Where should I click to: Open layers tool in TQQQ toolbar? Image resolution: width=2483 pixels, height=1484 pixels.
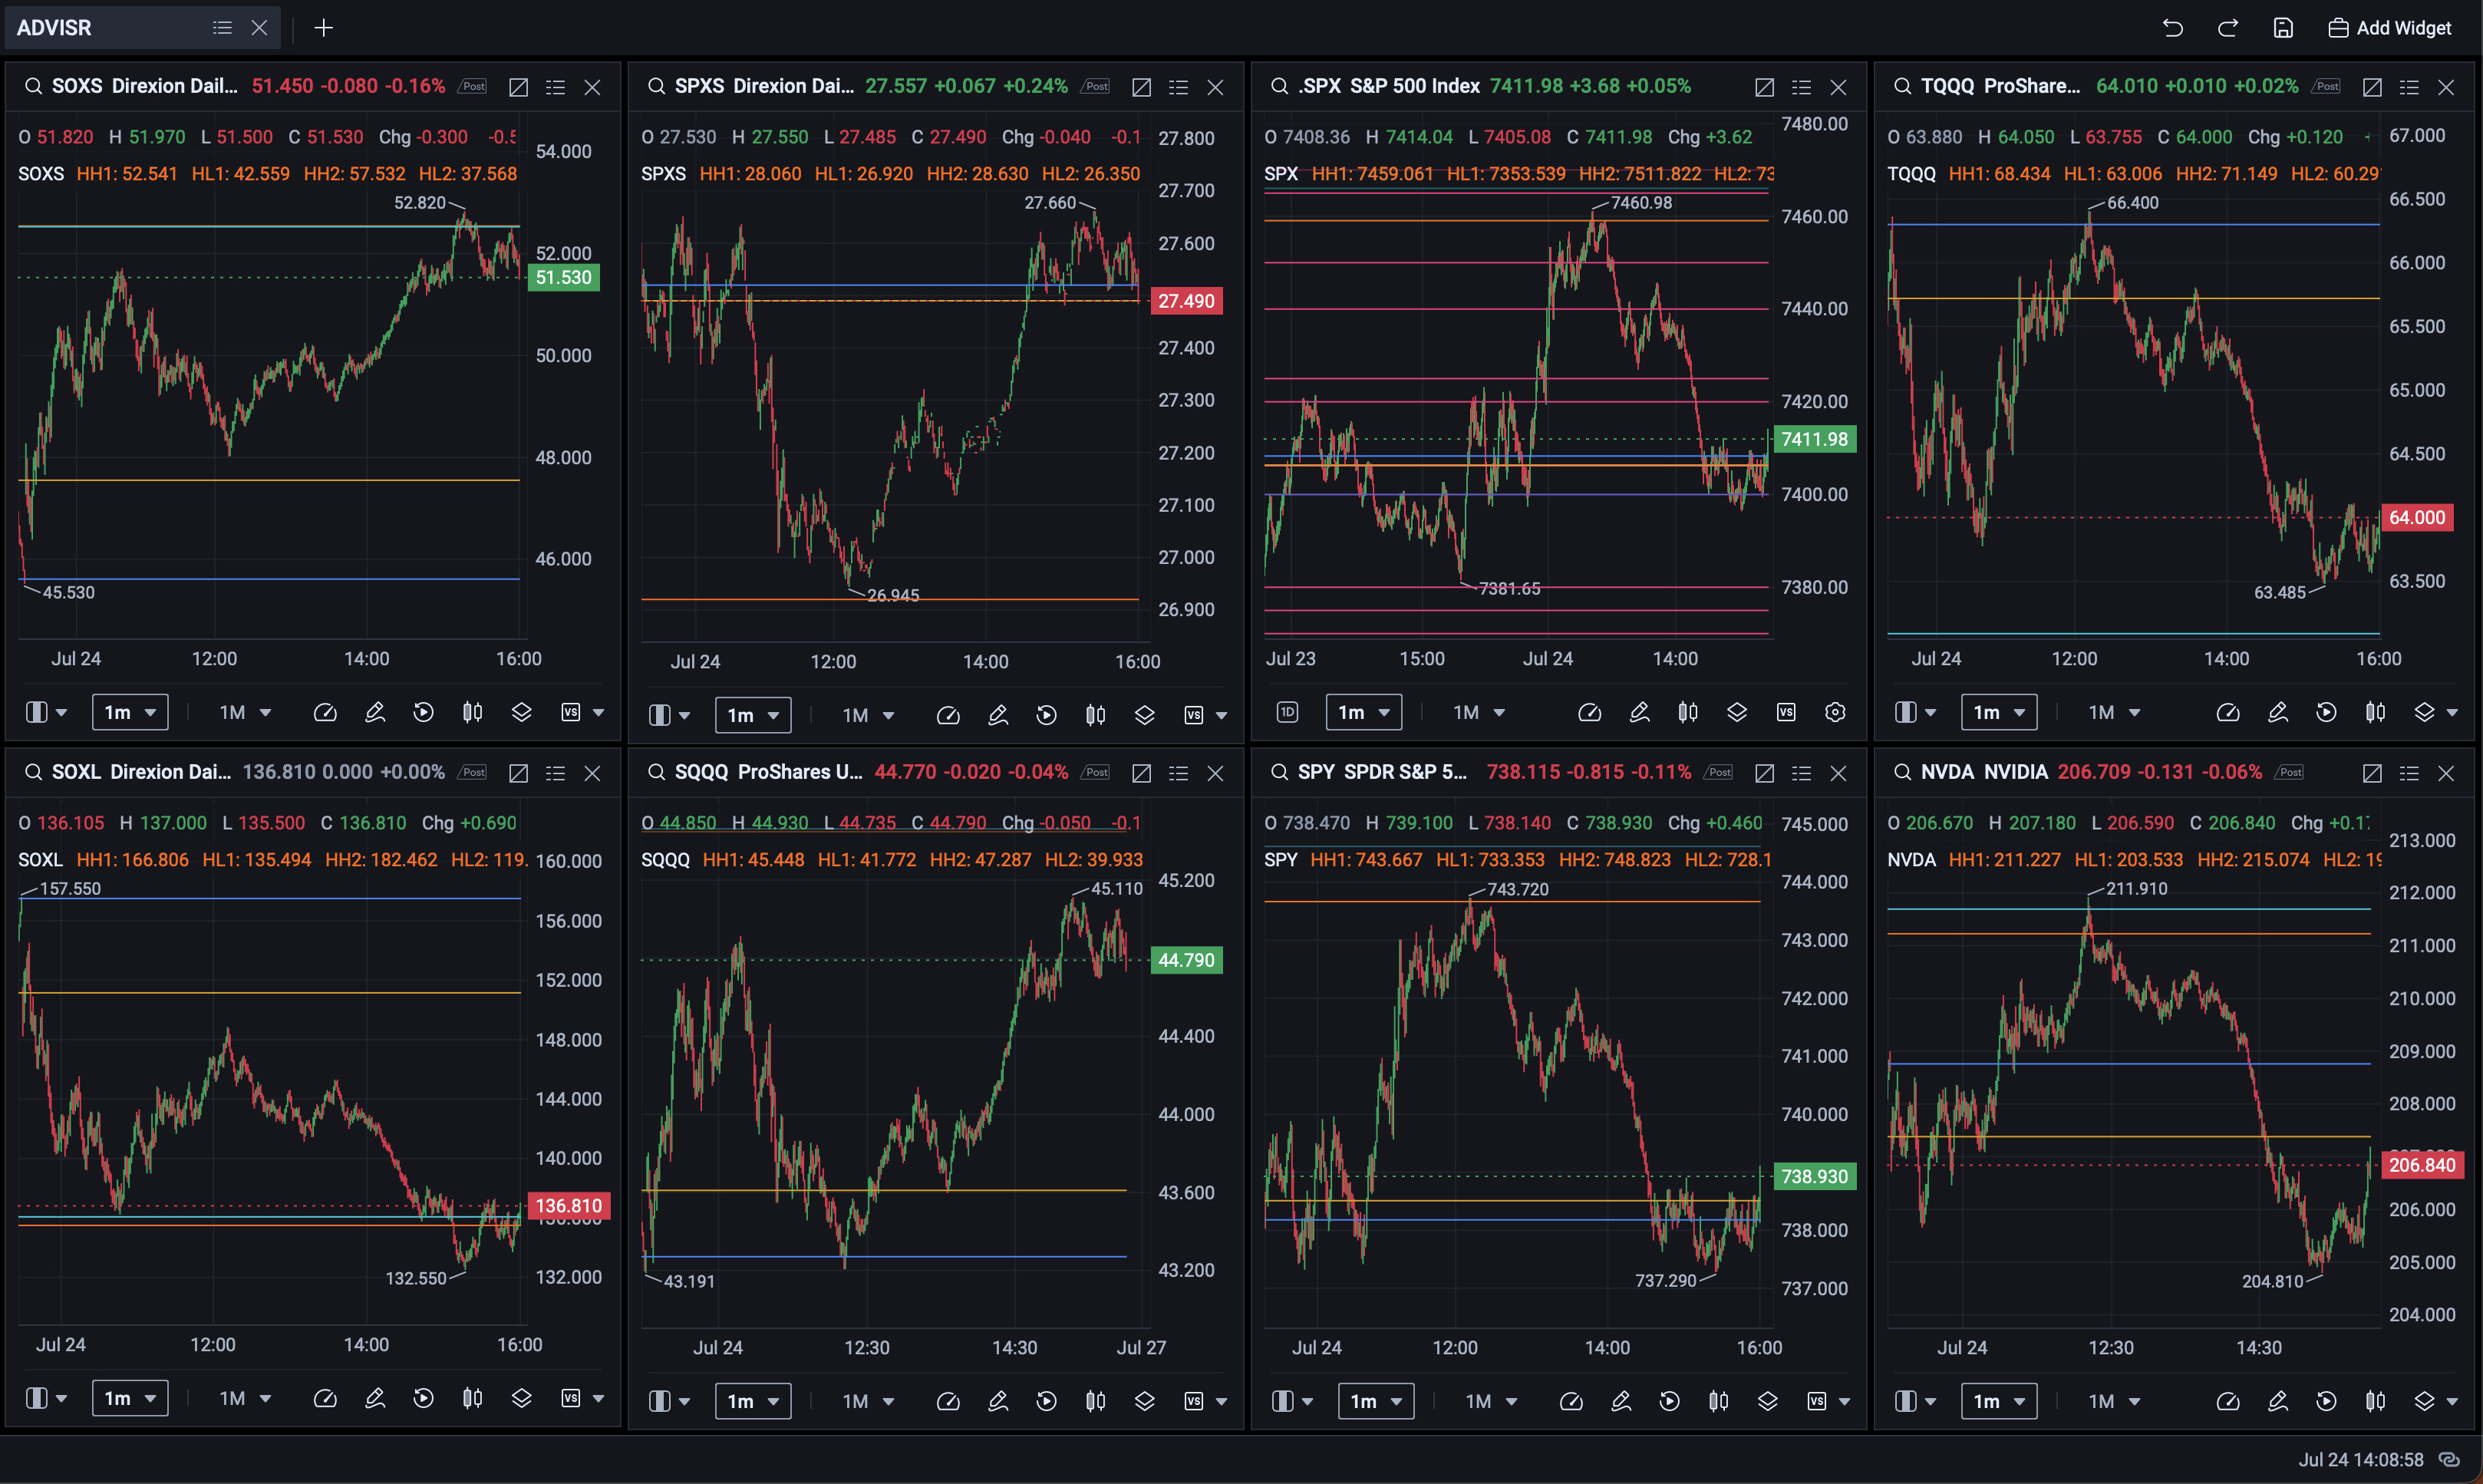tap(2425, 712)
